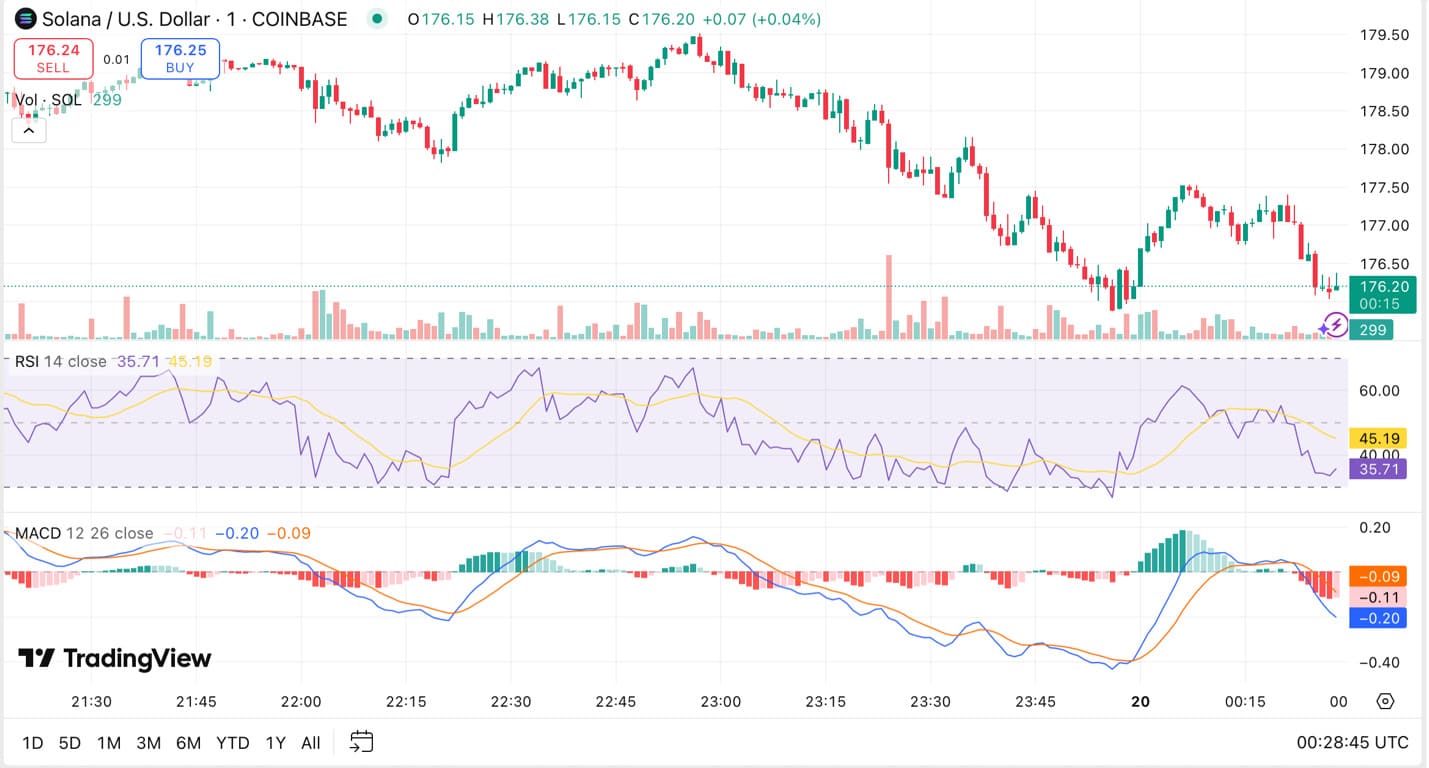Click the Solana / U.S. Dollar symbol title
1429x768 pixels.
[x=194, y=19]
